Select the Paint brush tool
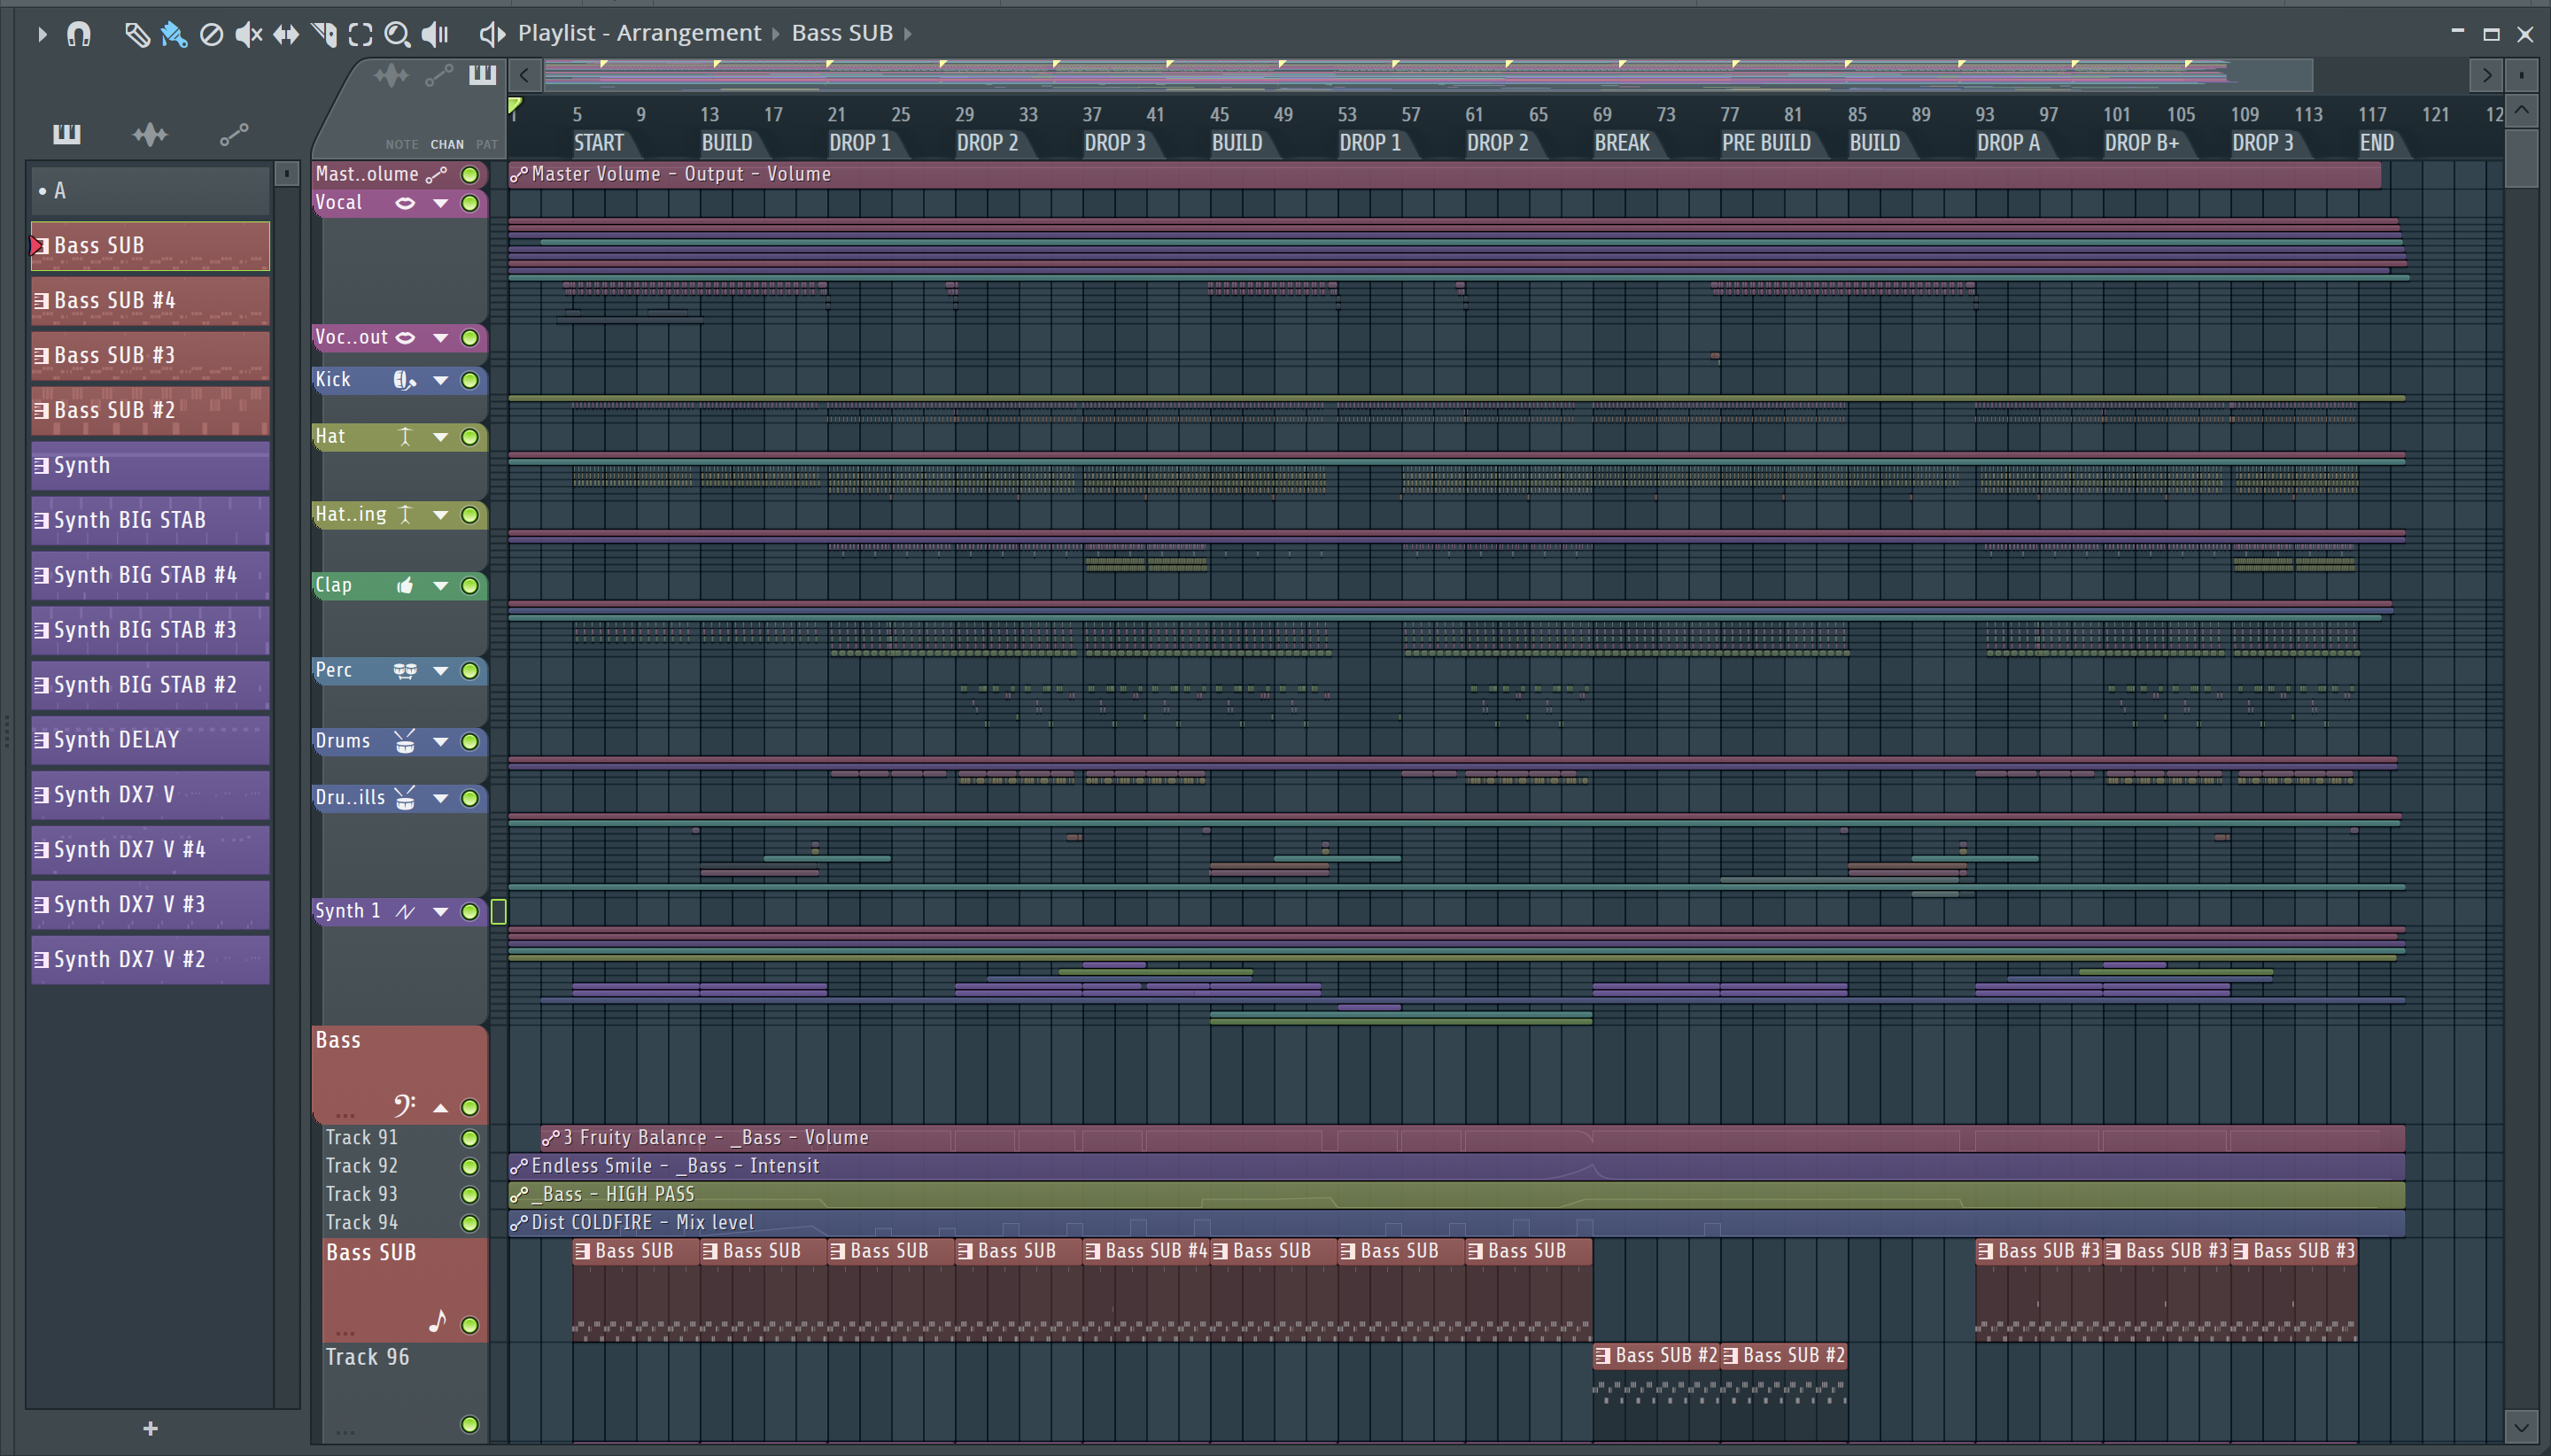Image resolution: width=2551 pixels, height=1456 pixels. click(173, 34)
